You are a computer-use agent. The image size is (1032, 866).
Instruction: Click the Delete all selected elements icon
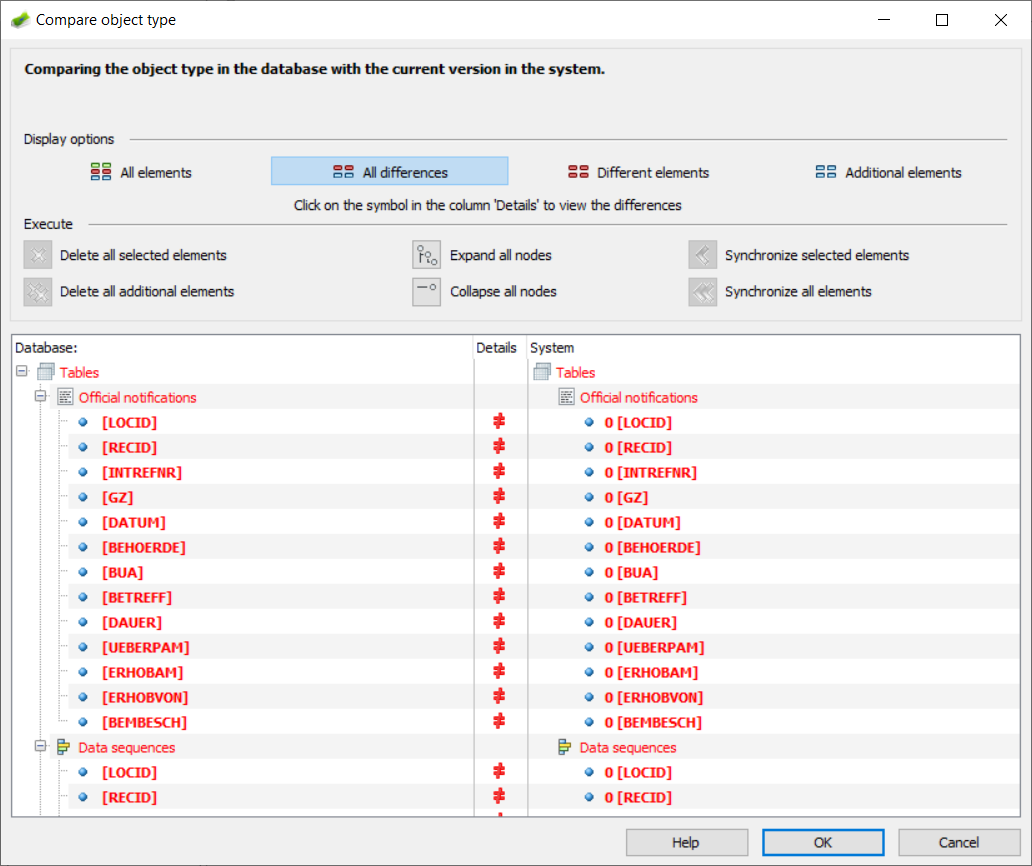click(37, 254)
